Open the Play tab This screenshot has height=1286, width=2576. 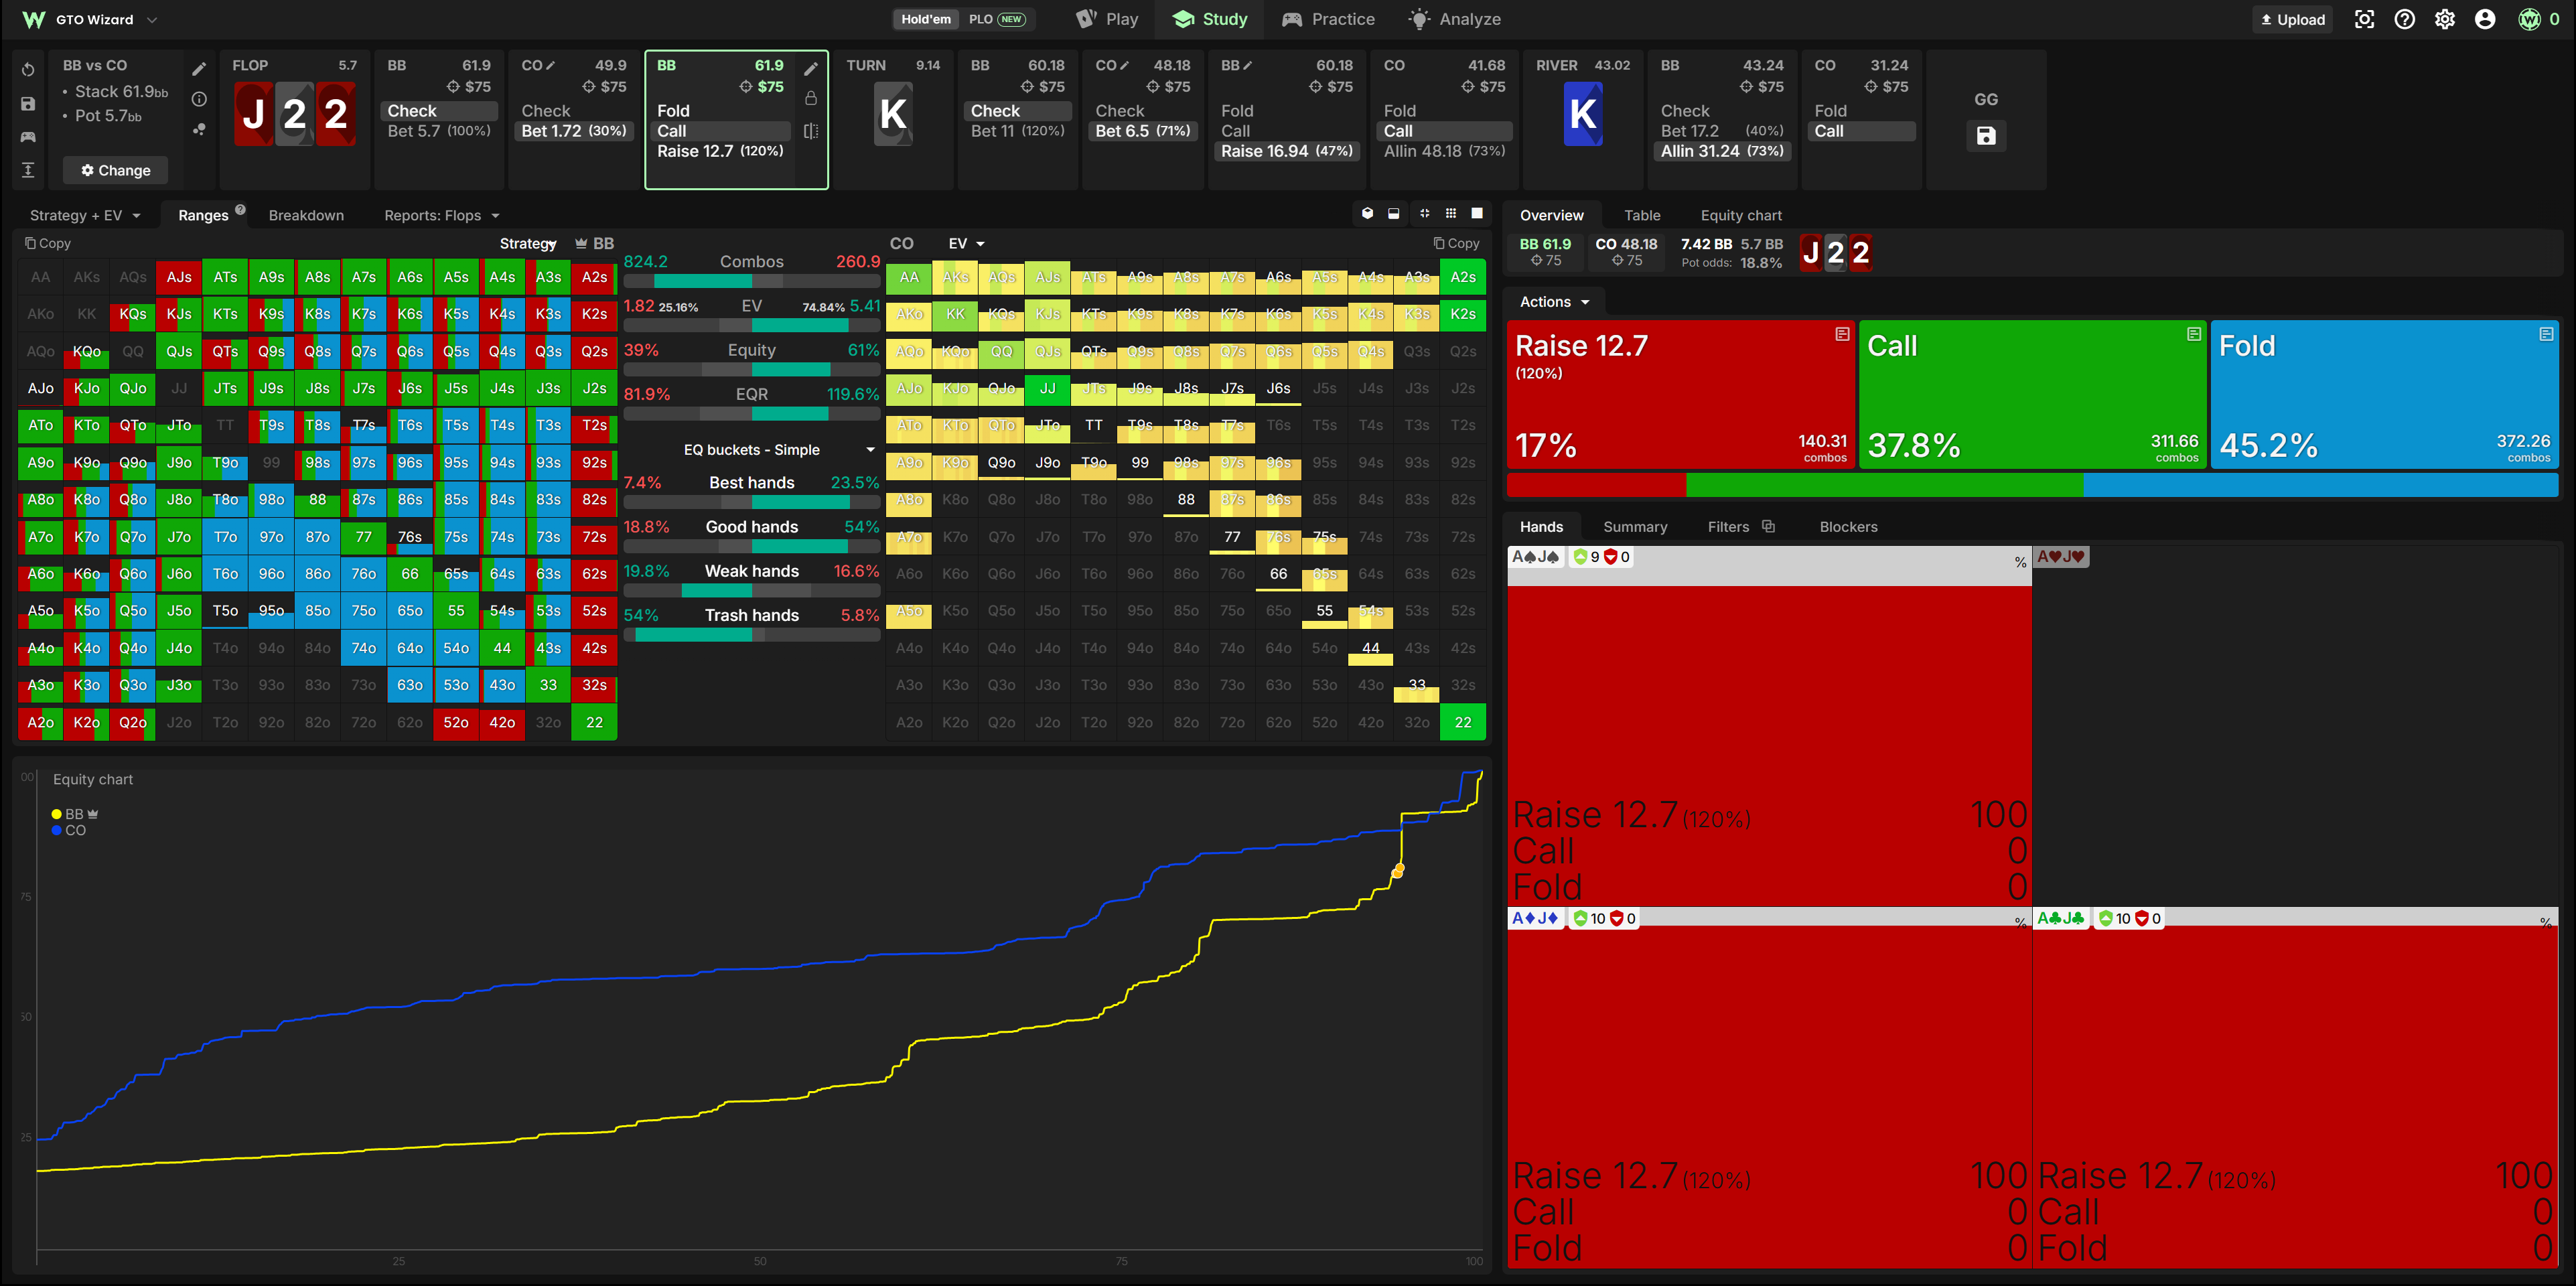1107,19
